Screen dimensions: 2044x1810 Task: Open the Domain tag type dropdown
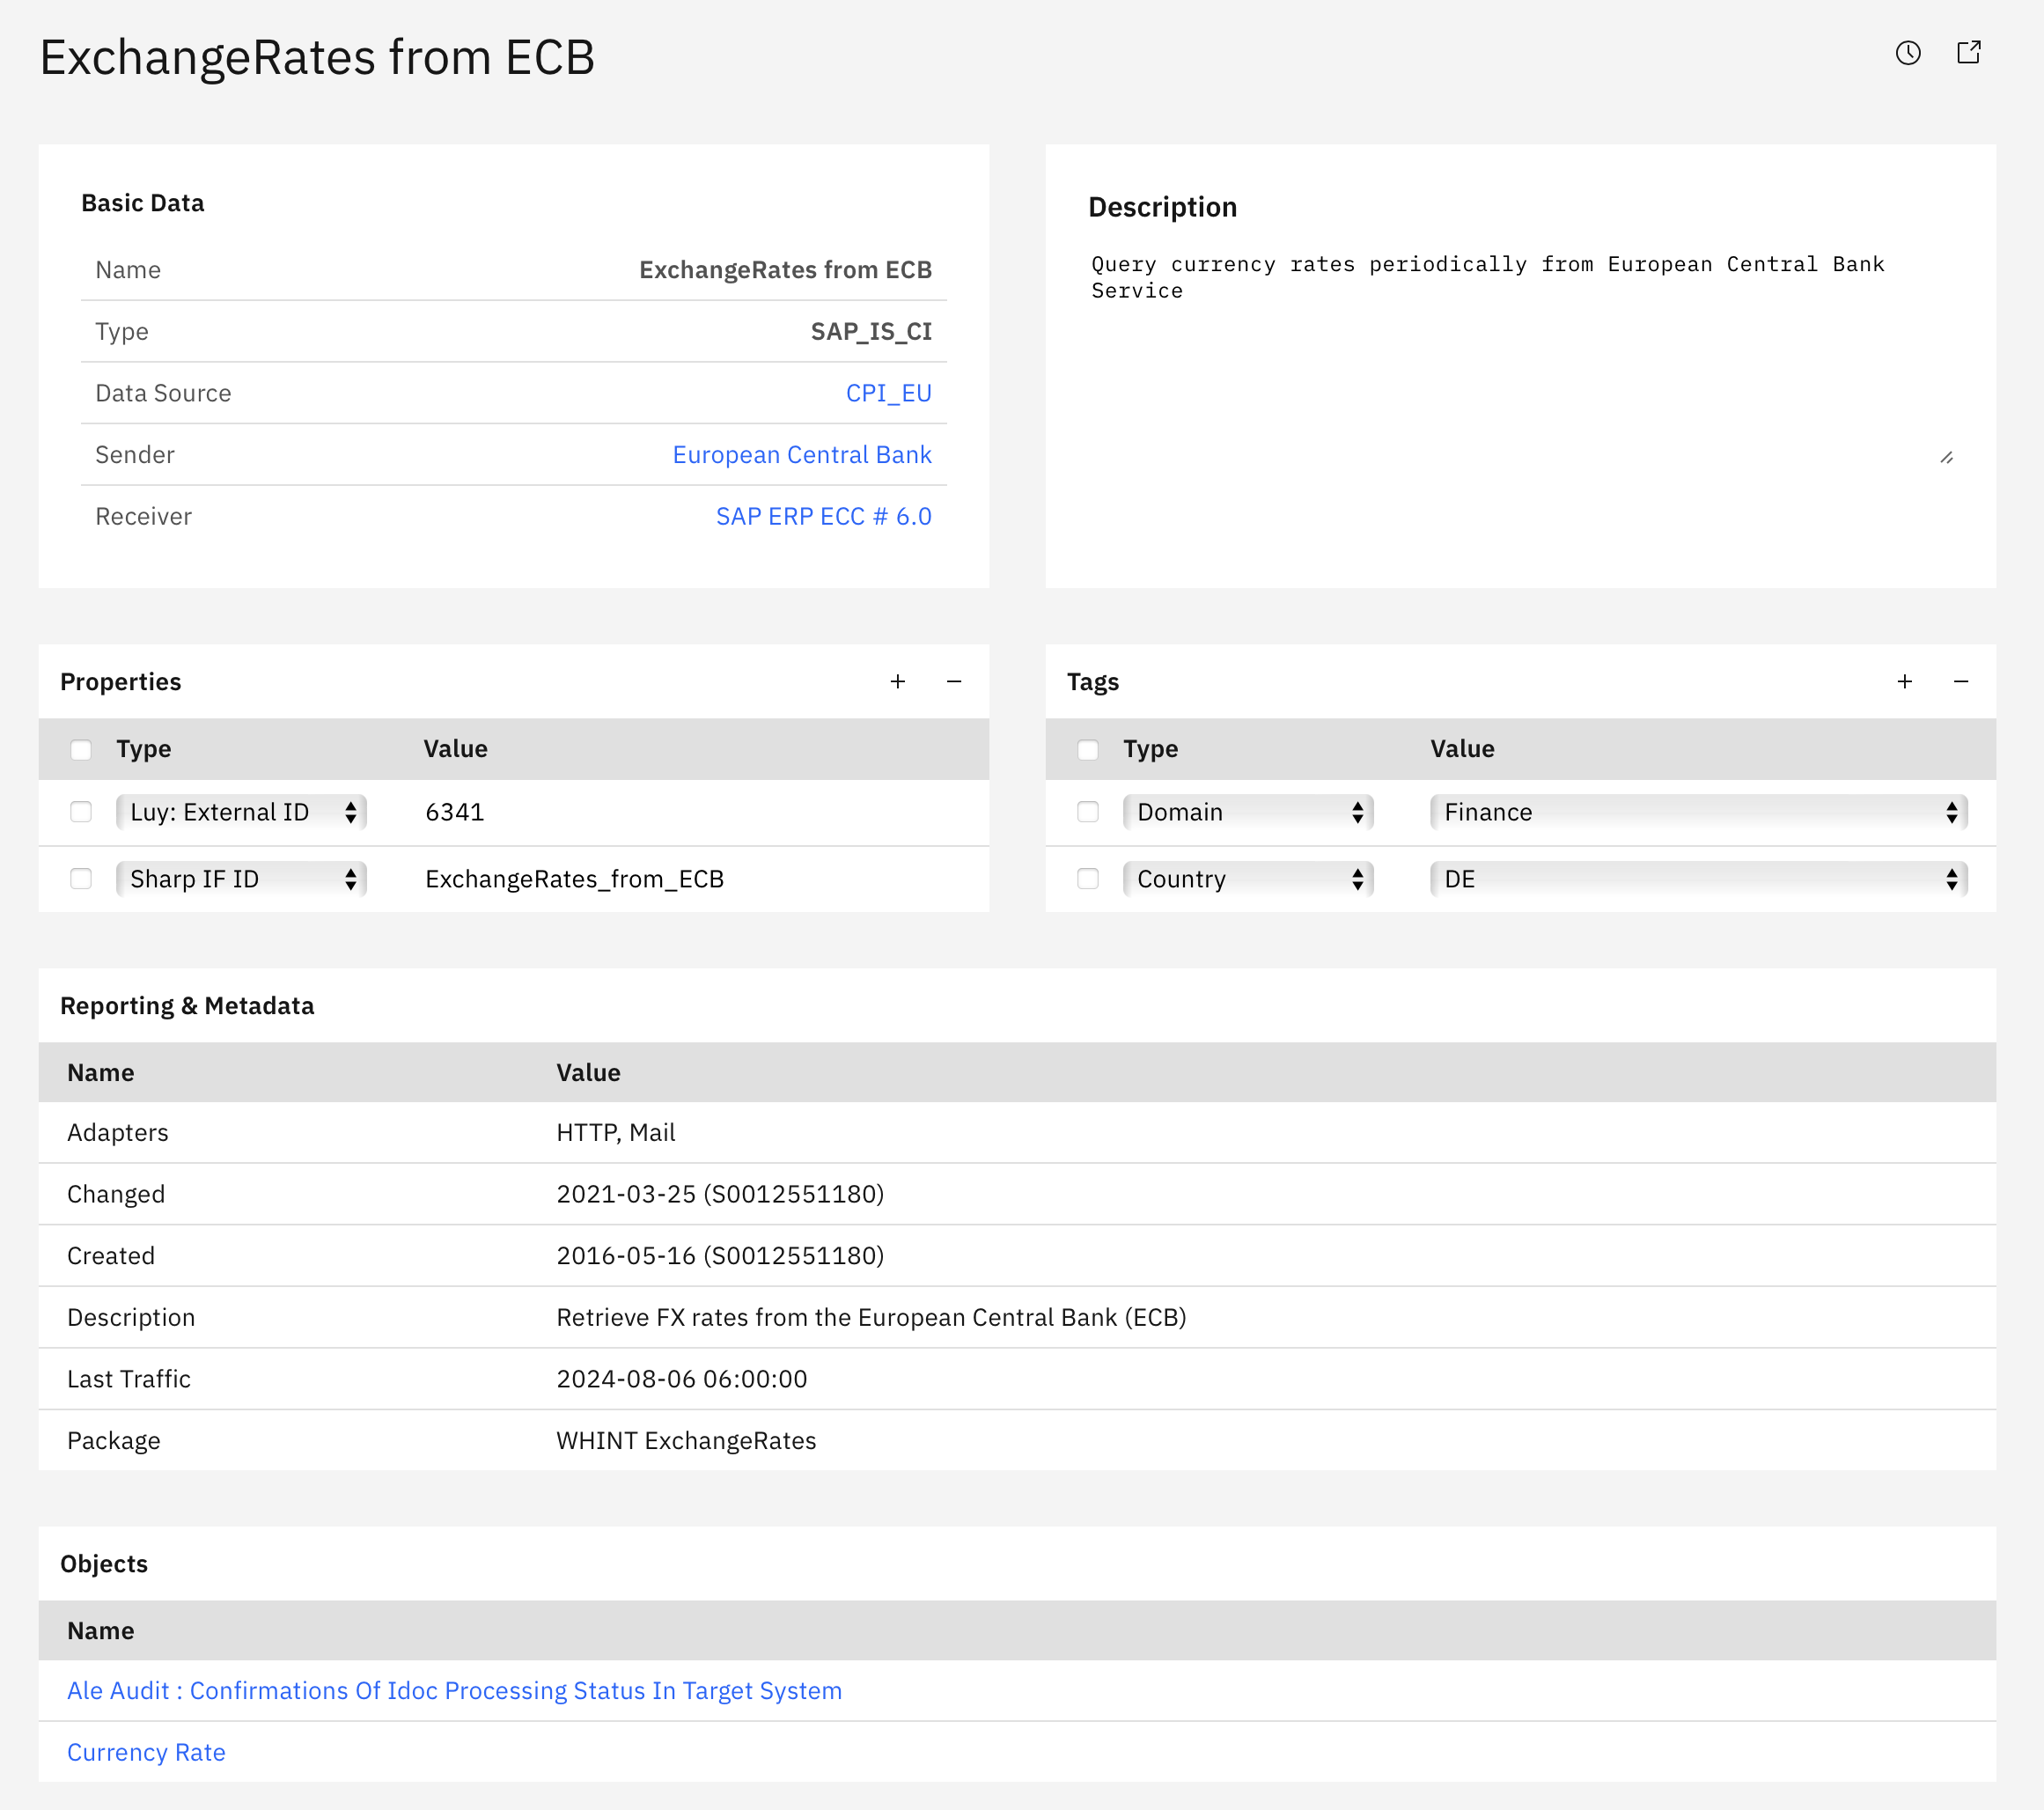(1248, 812)
